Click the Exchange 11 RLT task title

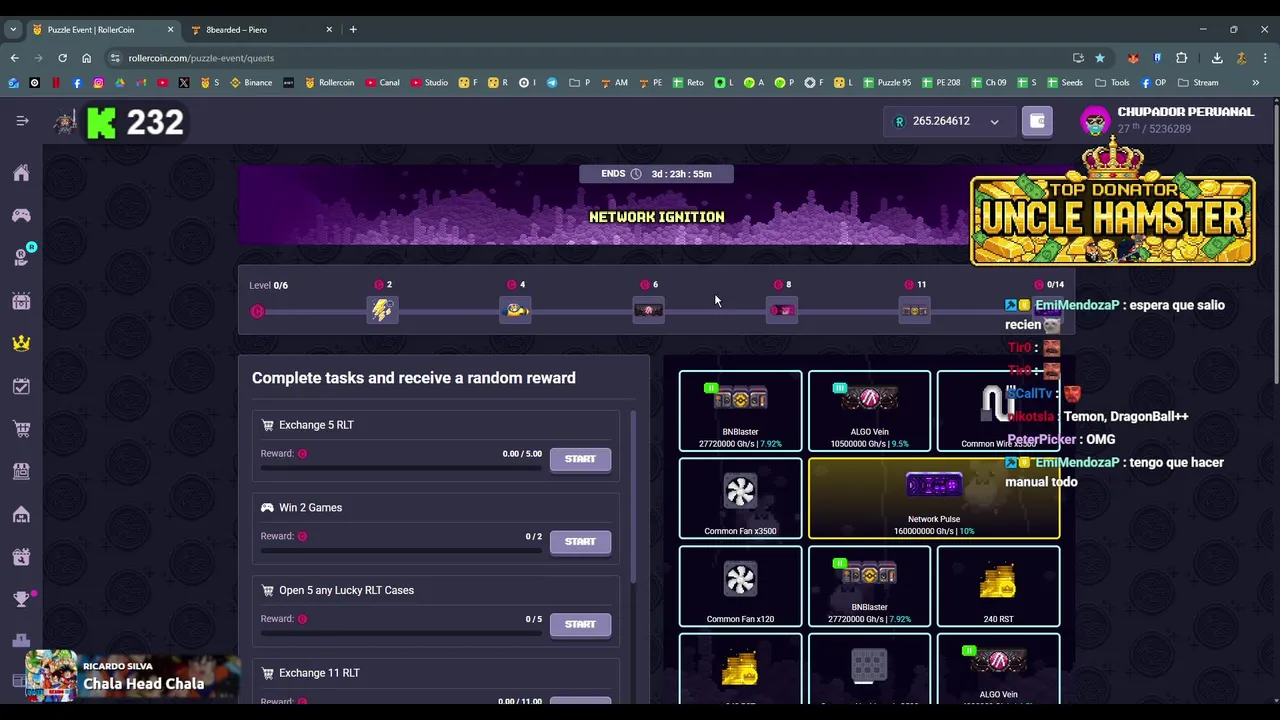coord(319,673)
